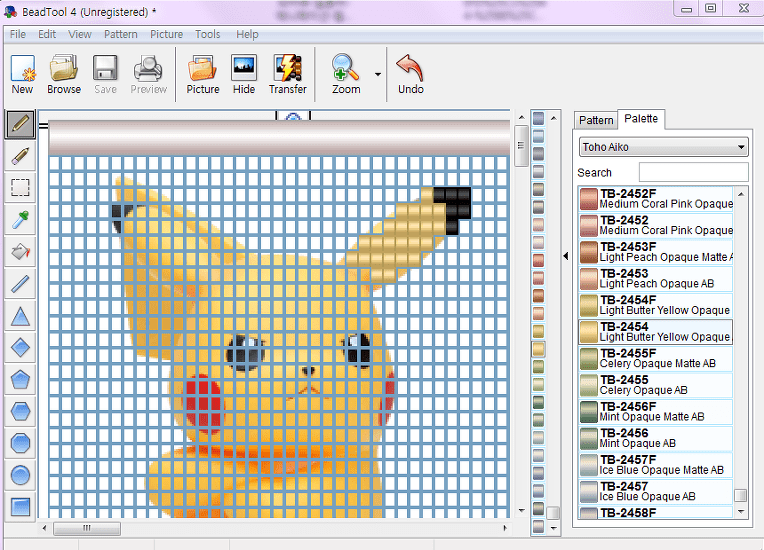Select the Rectangle shape tool

point(20,507)
